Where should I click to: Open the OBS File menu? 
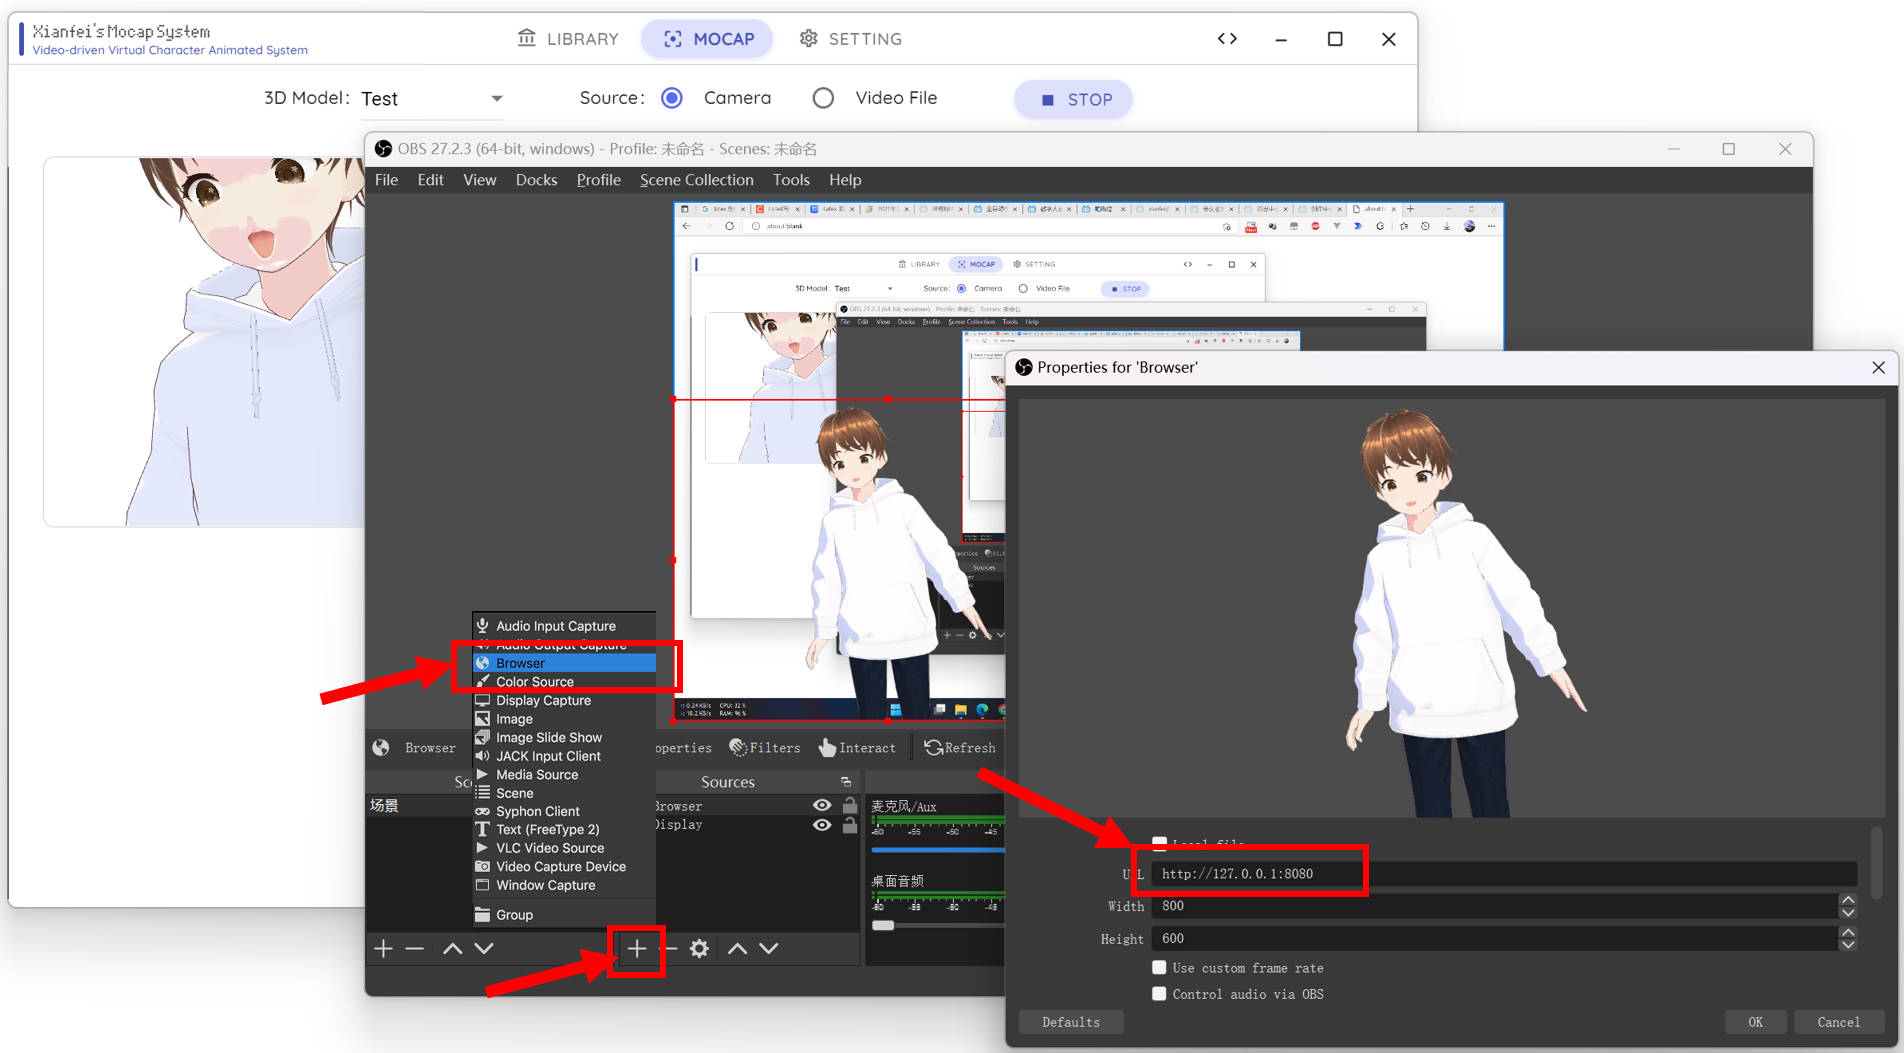(386, 180)
